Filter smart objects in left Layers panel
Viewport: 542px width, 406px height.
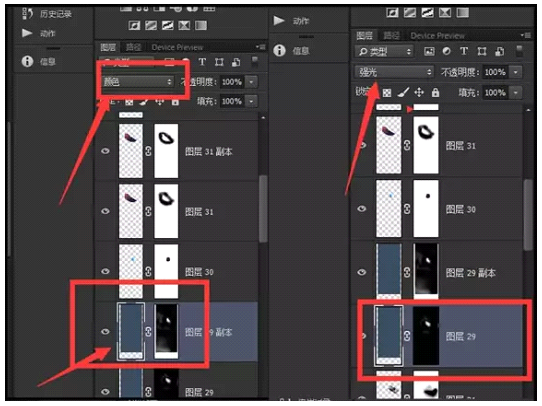[x=236, y=62]
